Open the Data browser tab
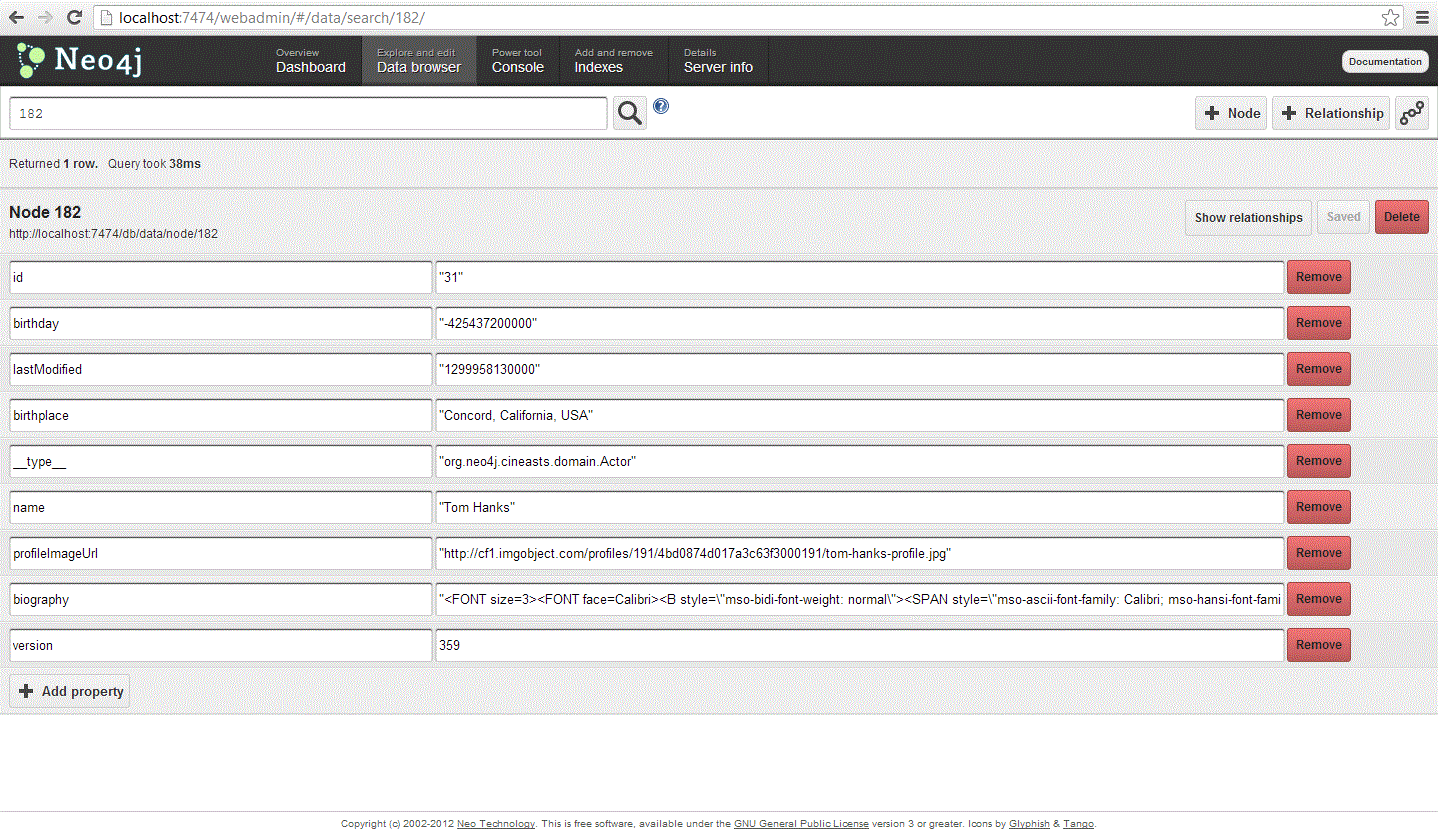Screen dimensions: 1438x835 click(x=419, y=61)
